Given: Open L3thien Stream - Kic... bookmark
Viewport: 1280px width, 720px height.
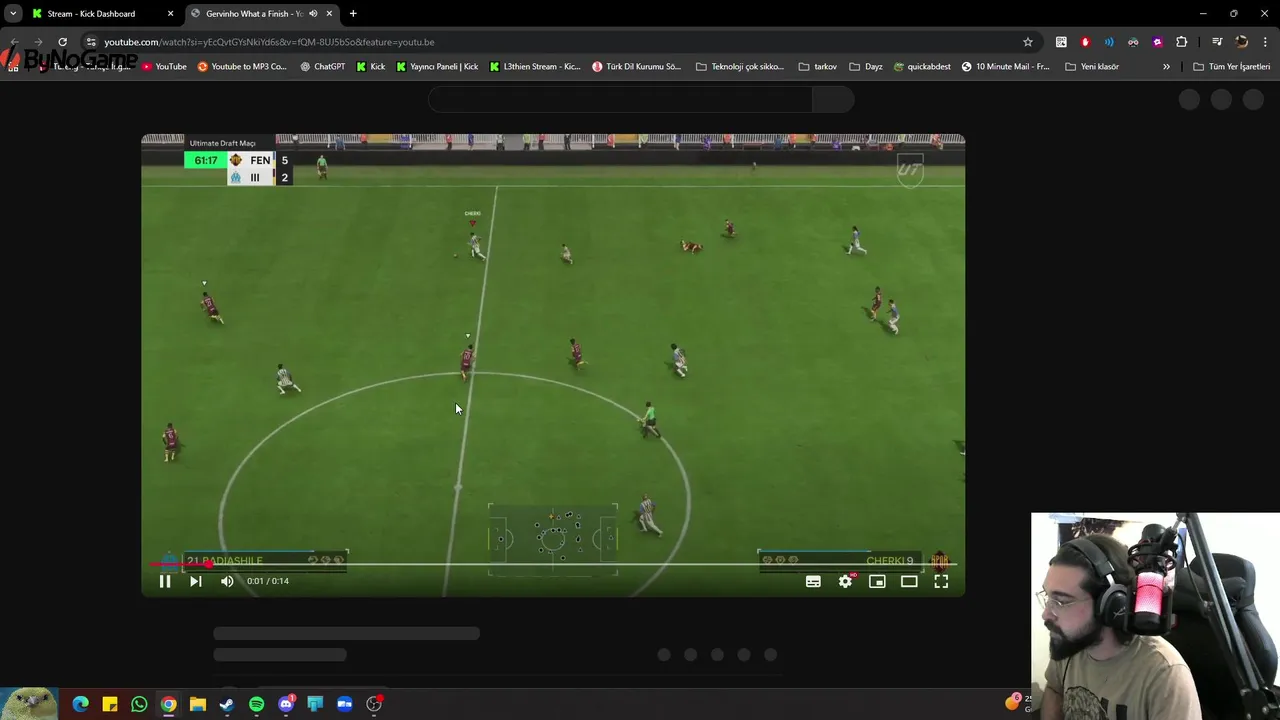Looking at the screenshot, I should click(x=535, y=67).
